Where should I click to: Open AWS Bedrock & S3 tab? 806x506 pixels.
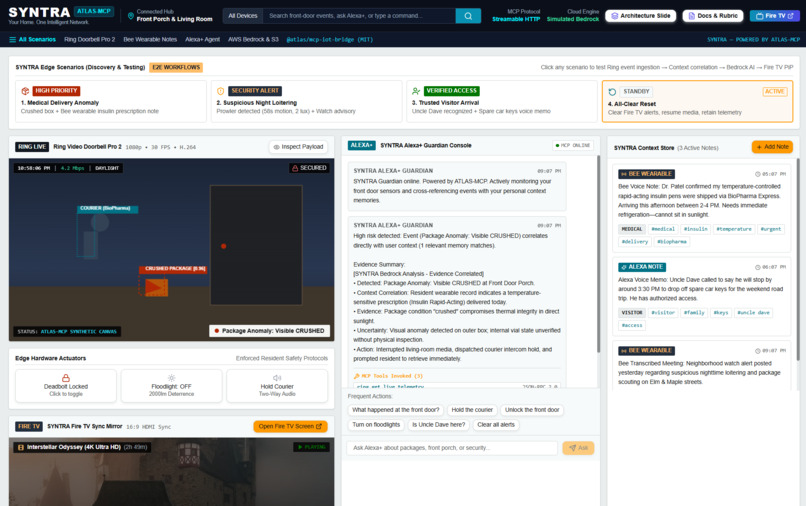click(253, 39)
